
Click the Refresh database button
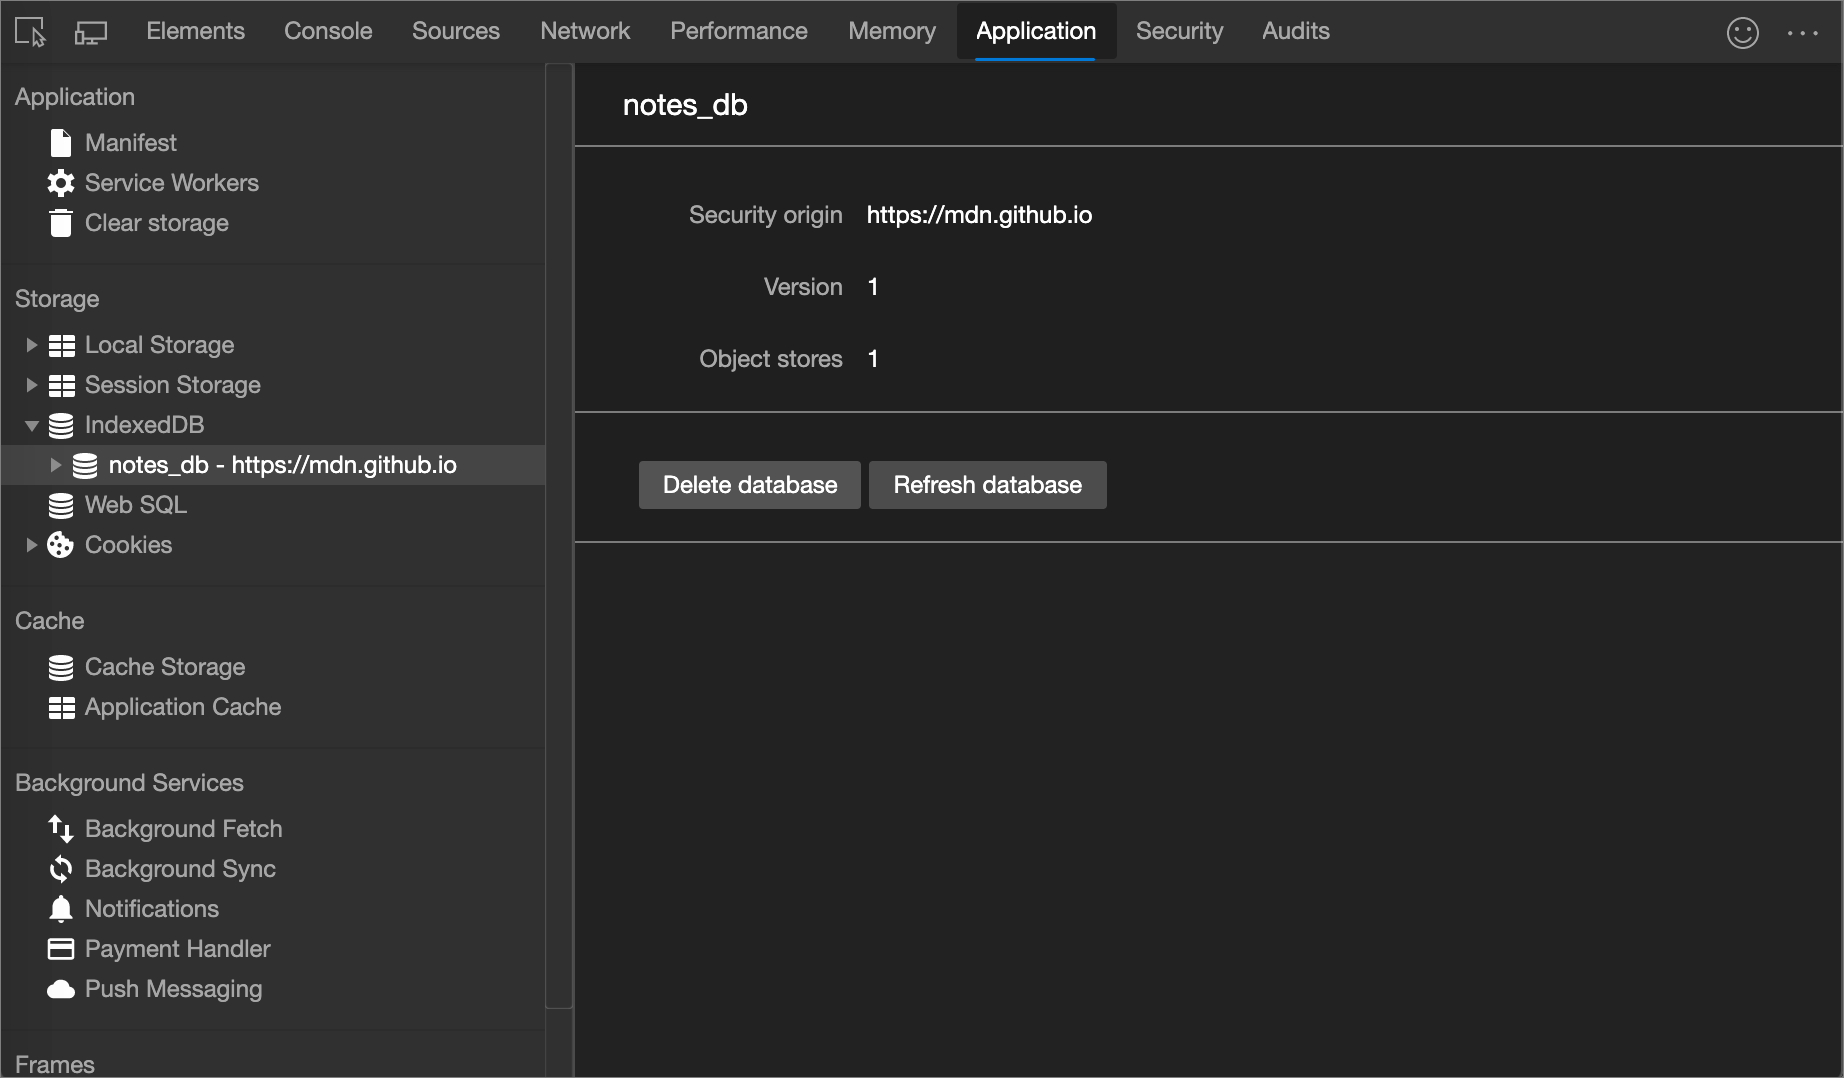[987, 484]
